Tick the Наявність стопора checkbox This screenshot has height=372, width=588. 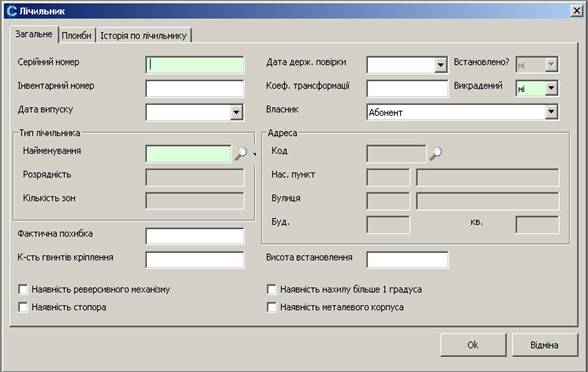click(x=23, y=307)
